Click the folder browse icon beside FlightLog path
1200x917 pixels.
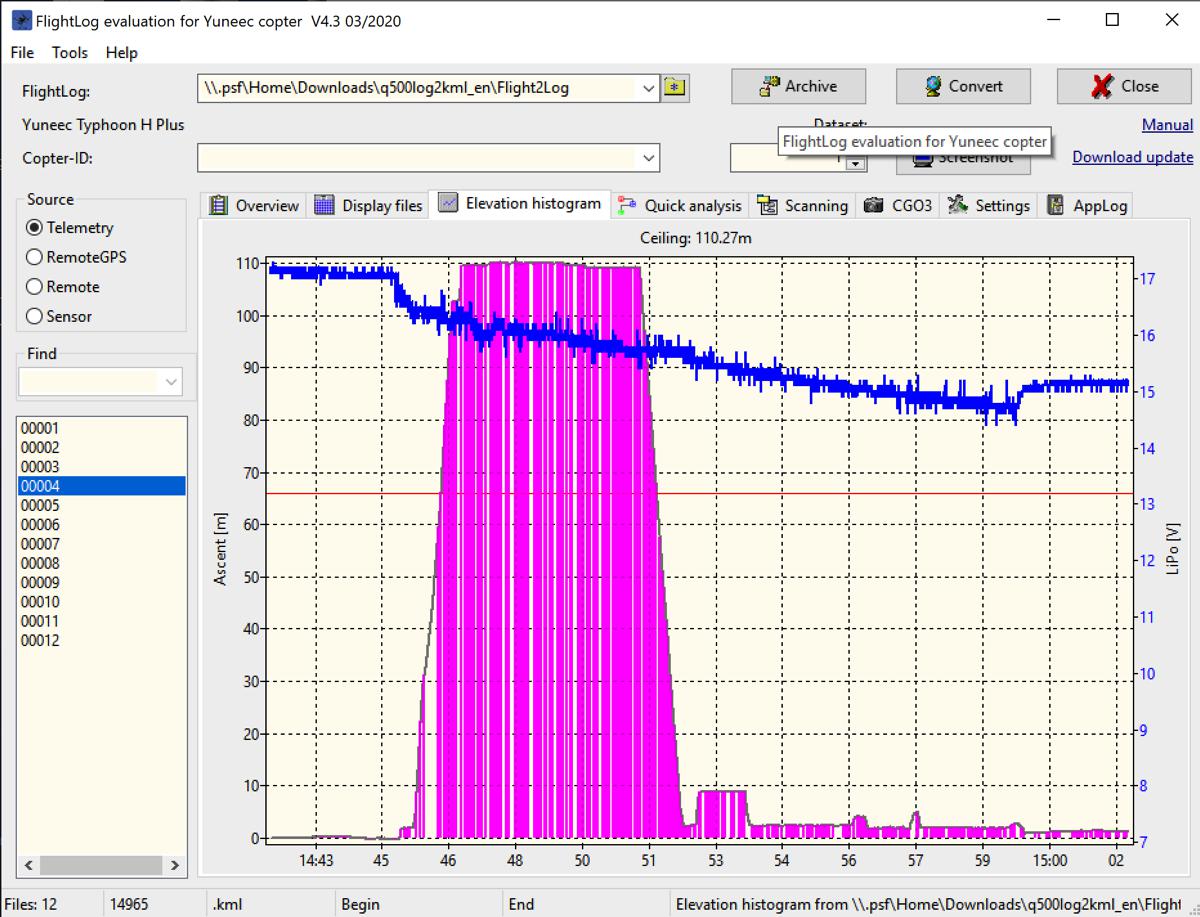pos(676,88)
